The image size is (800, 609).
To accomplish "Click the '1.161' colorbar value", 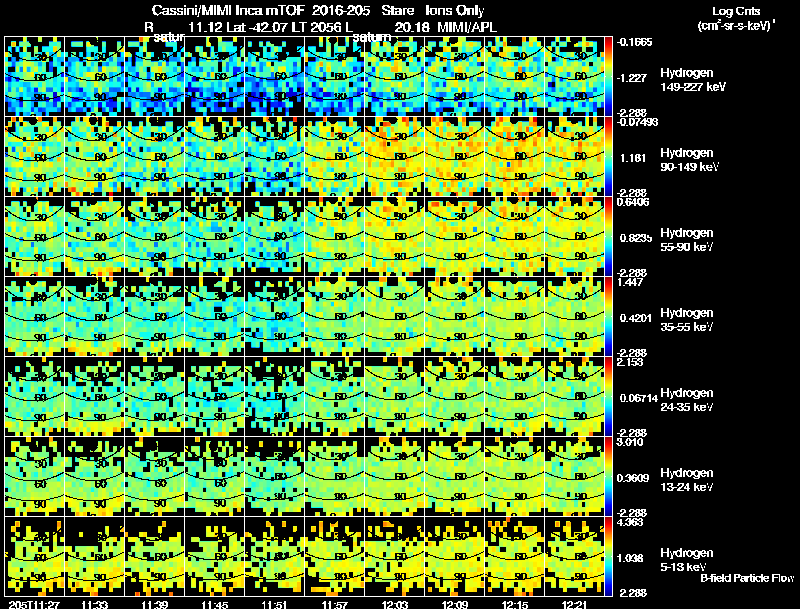I will (633, 158).
